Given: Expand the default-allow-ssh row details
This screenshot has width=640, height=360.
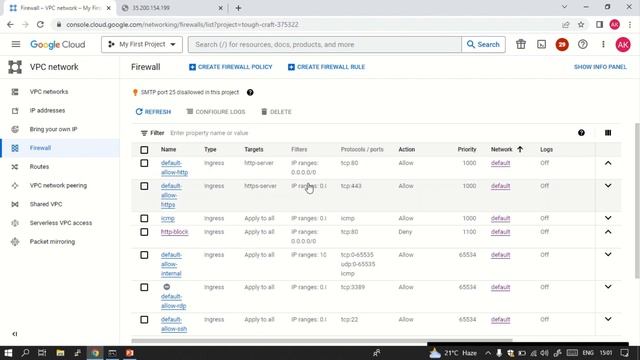Looking at the screenshot, I should [608, 319].
